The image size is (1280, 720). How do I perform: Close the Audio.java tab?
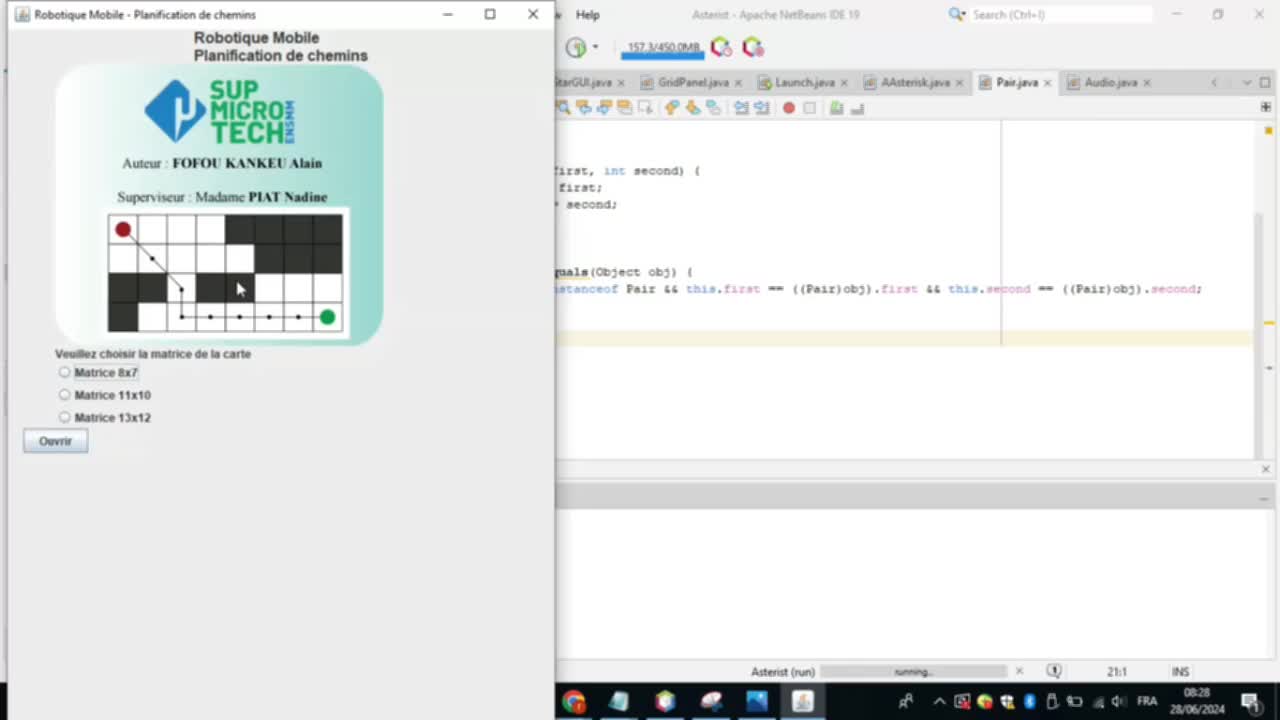1147,83
